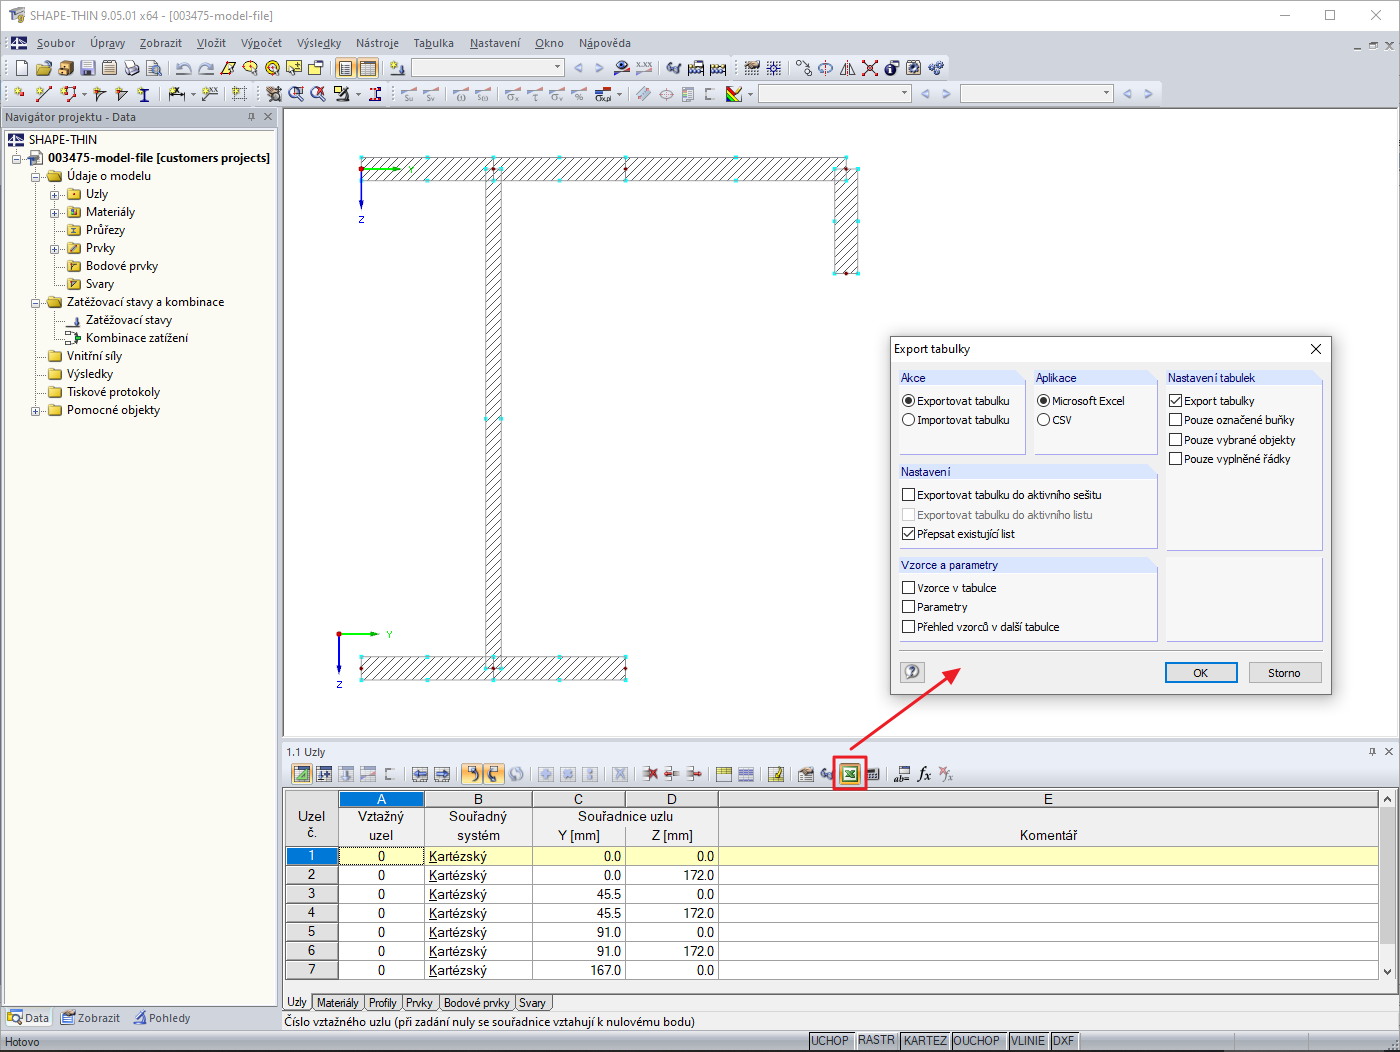Open the Print Preview icon
The height and width of the screenshot is (1052, 1400).
click(x=153, y=67)
